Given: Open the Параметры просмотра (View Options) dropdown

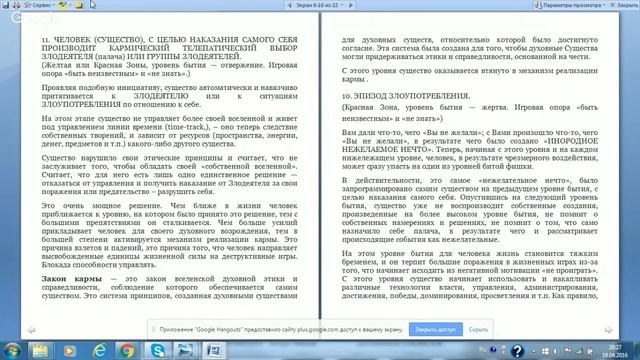Looking at the screenshot, I should [x=571, y=5].
